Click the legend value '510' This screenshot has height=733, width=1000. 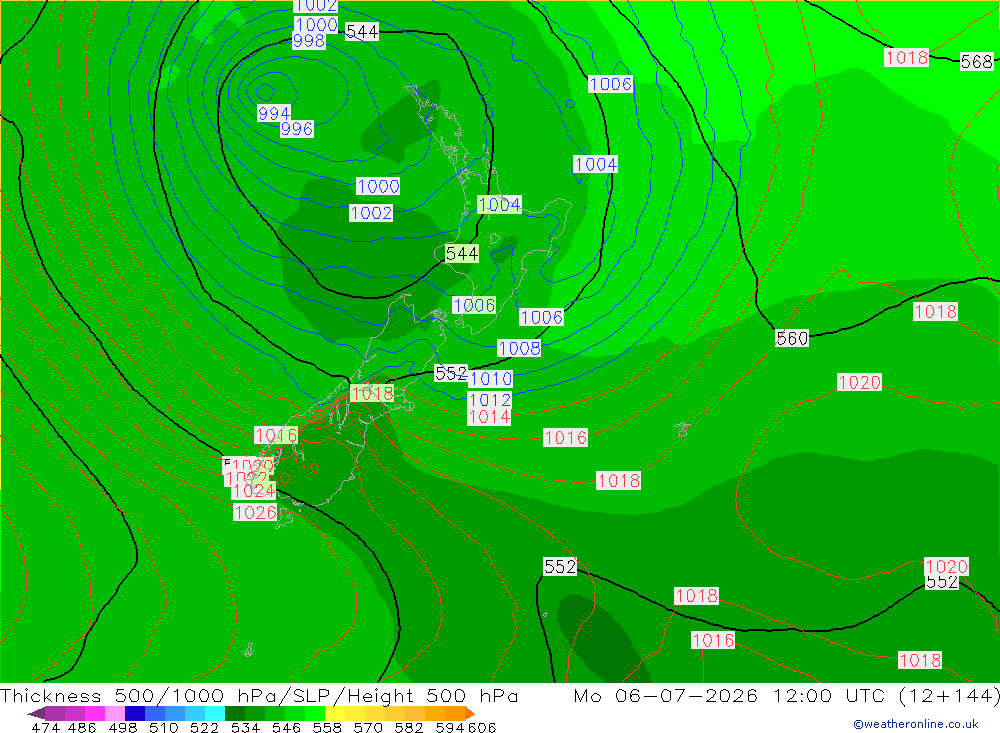point(163,727)
